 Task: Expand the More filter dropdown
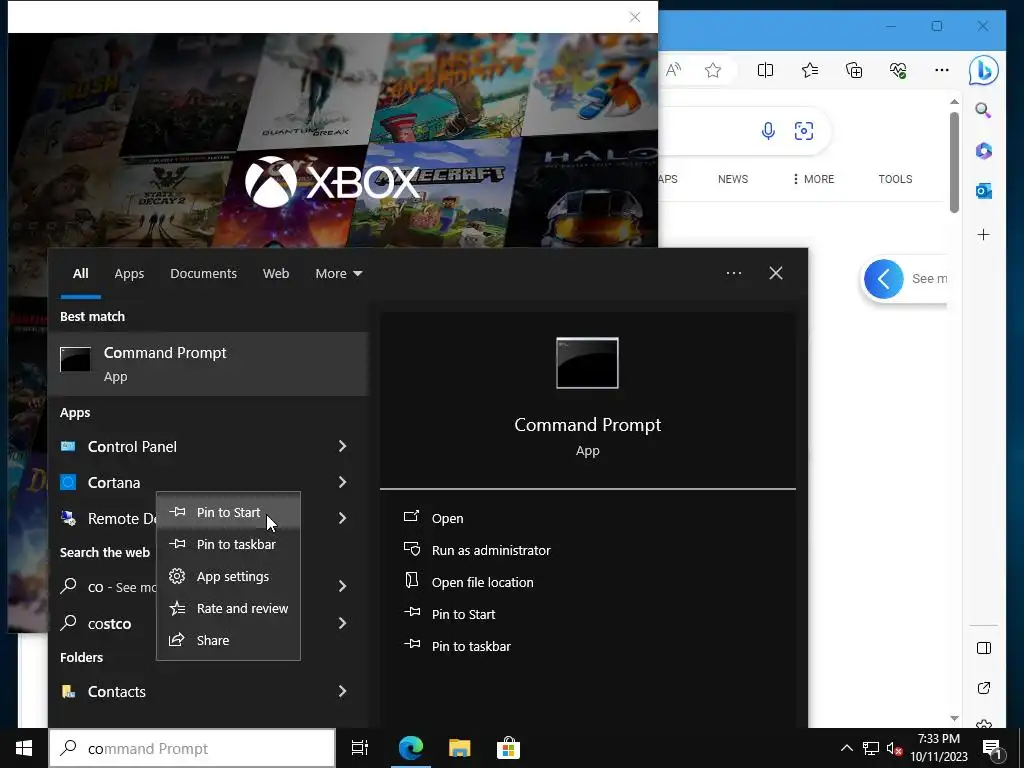(338, 274)
